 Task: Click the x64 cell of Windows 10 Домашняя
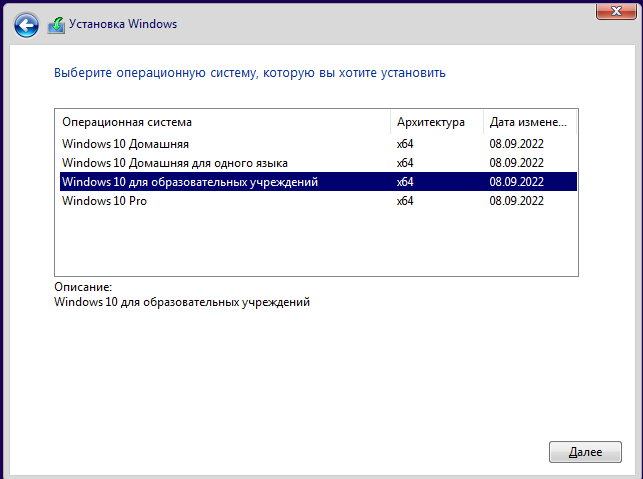click(405, 144)
